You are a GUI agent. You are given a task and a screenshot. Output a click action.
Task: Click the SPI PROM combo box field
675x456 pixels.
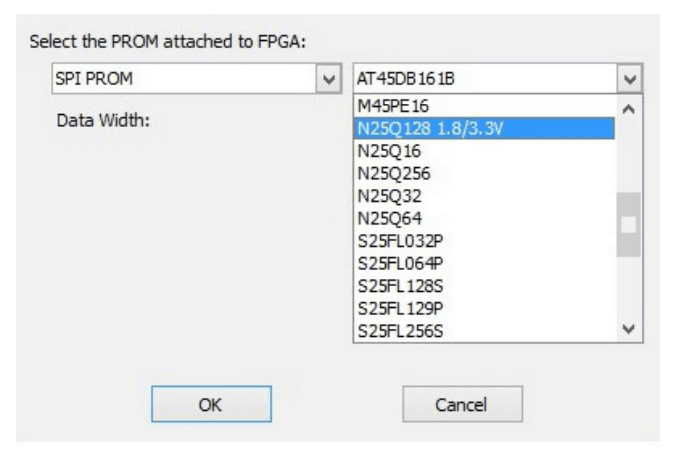[x=180, y=78]
